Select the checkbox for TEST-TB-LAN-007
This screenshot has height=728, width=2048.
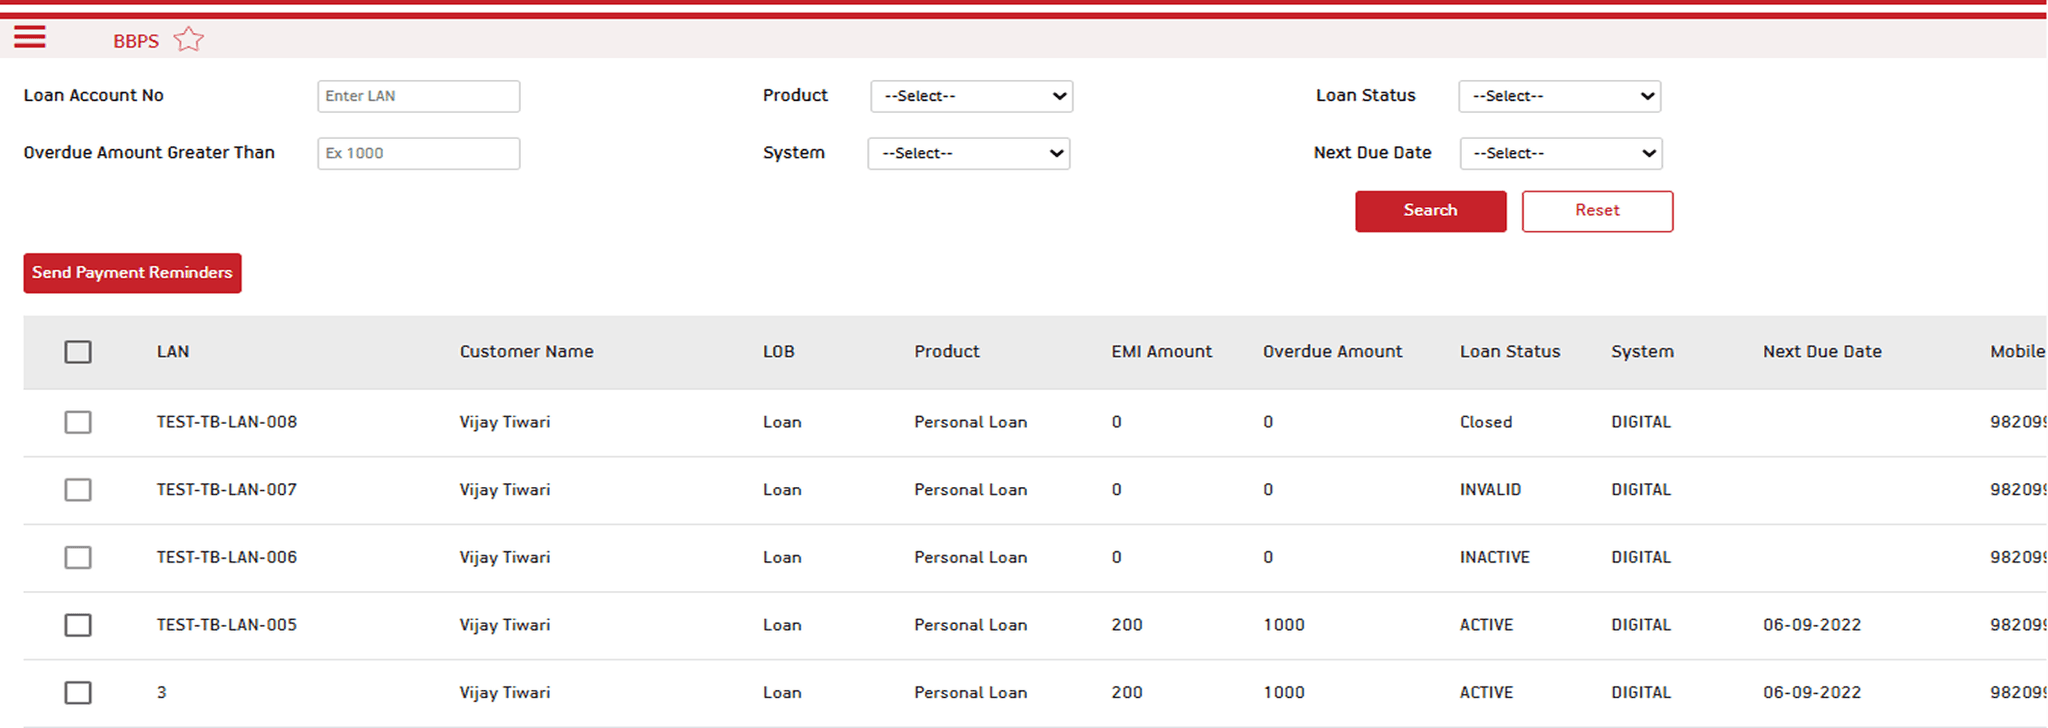click(x=78, y=490)
